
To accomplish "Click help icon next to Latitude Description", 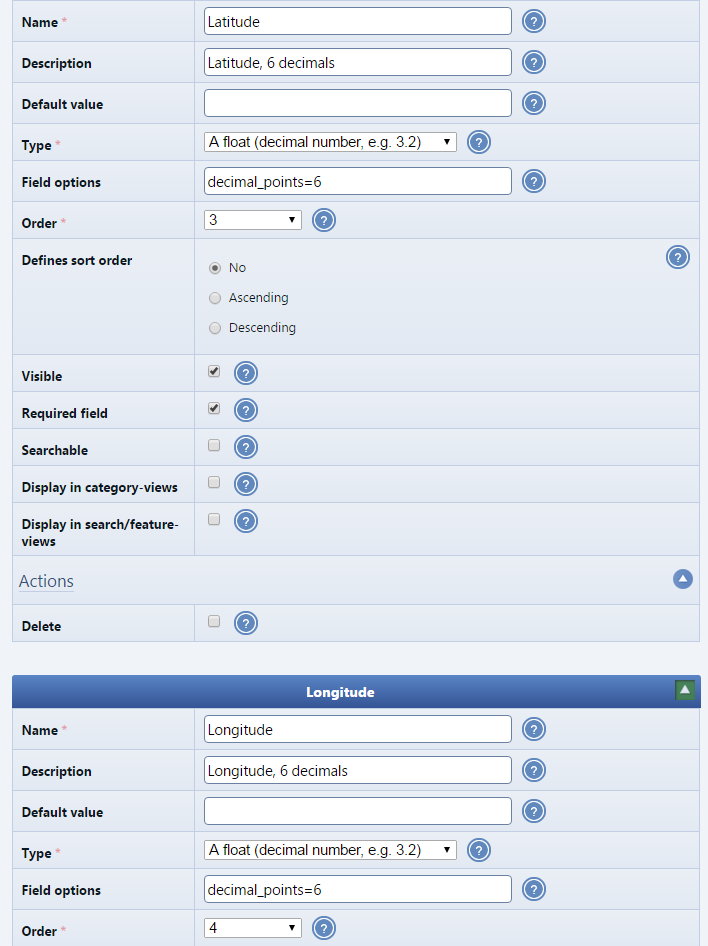I will [x=534, y=62].
